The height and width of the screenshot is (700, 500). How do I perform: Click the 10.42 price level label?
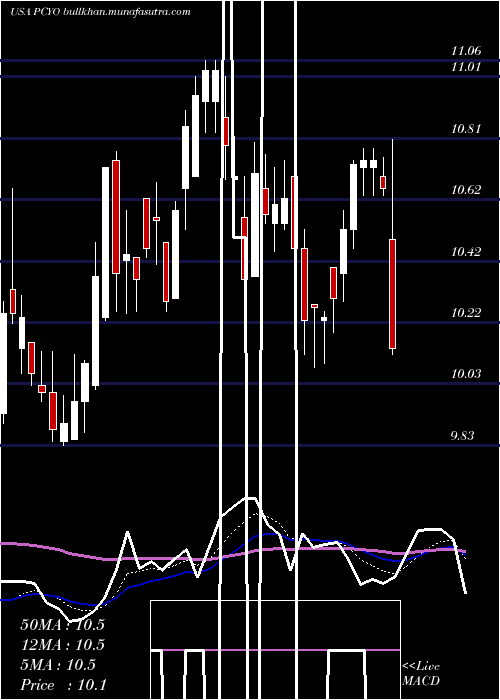pos(467,252)
